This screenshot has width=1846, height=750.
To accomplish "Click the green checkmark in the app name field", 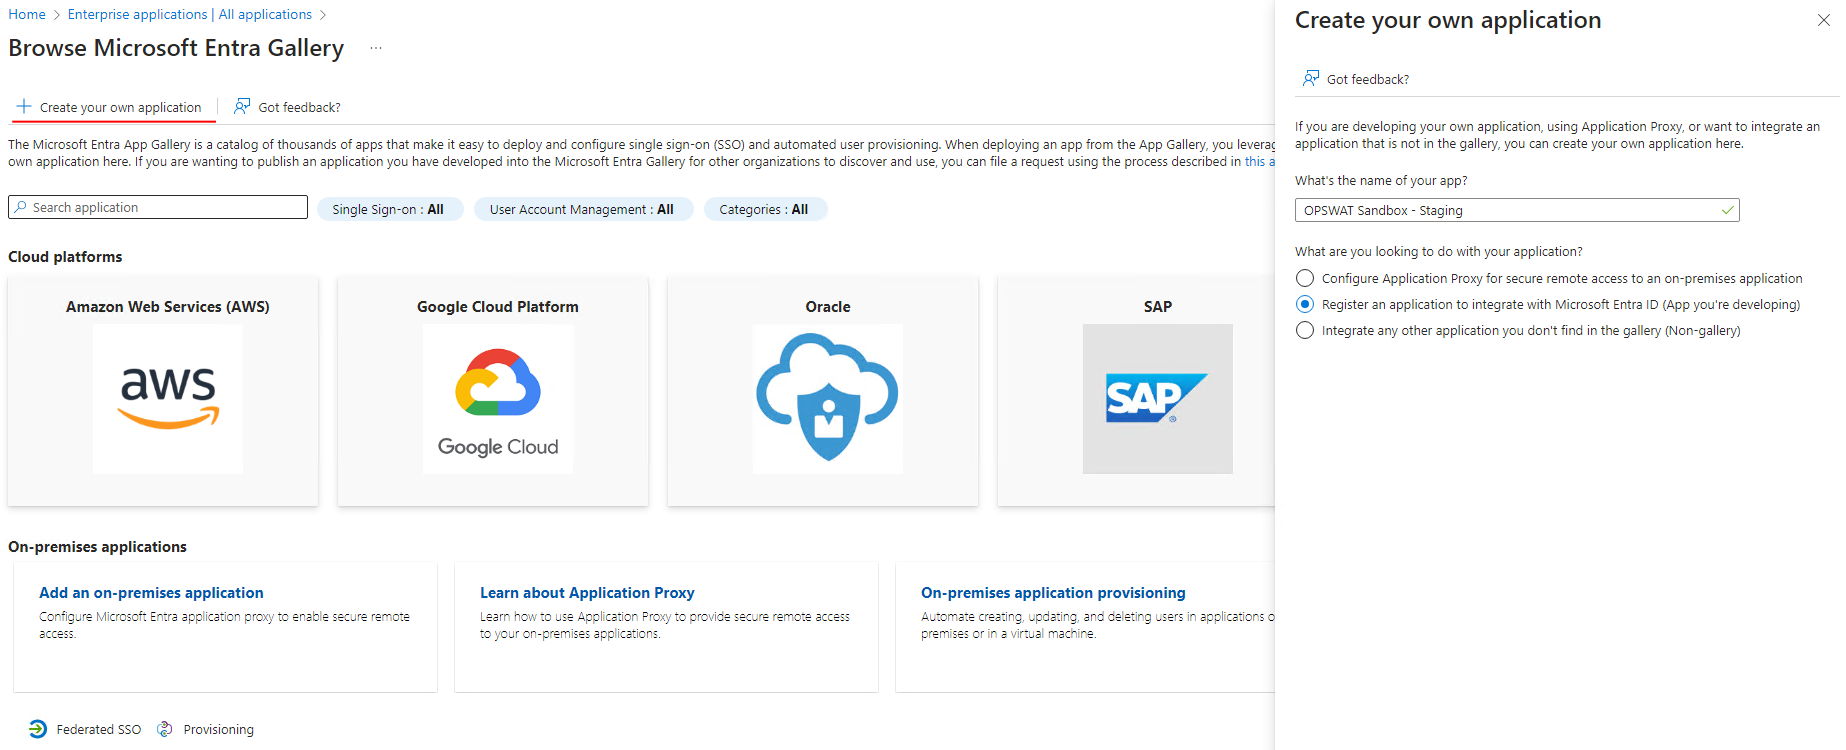I will click(x=1727, y=210).
